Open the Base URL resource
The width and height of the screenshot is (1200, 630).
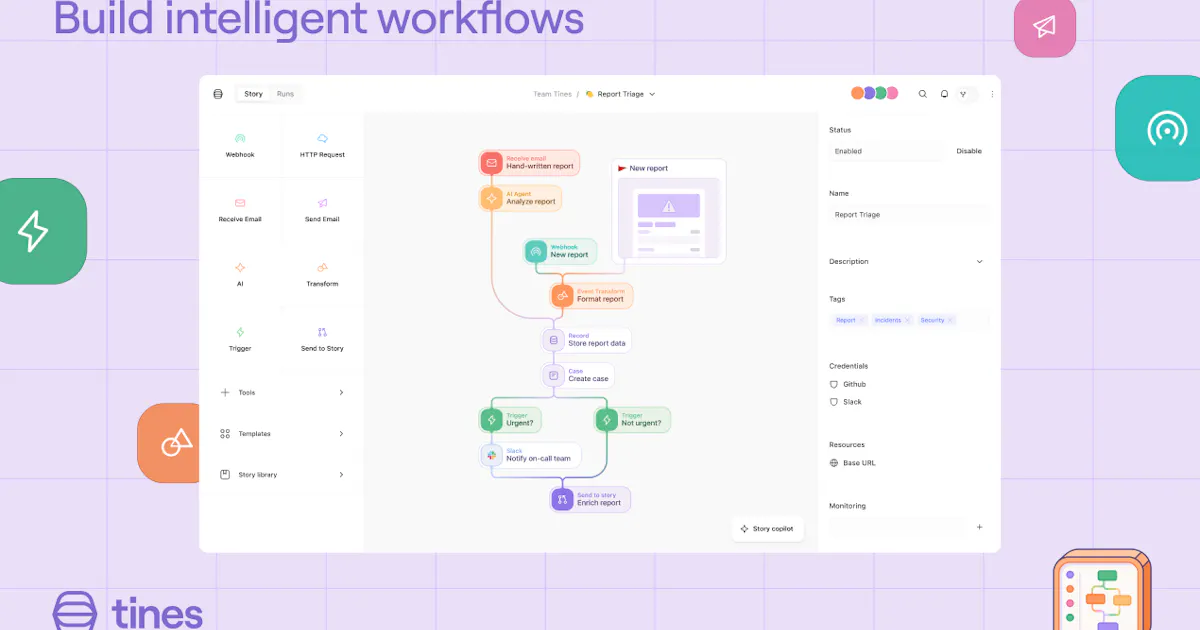coord(852,463)
